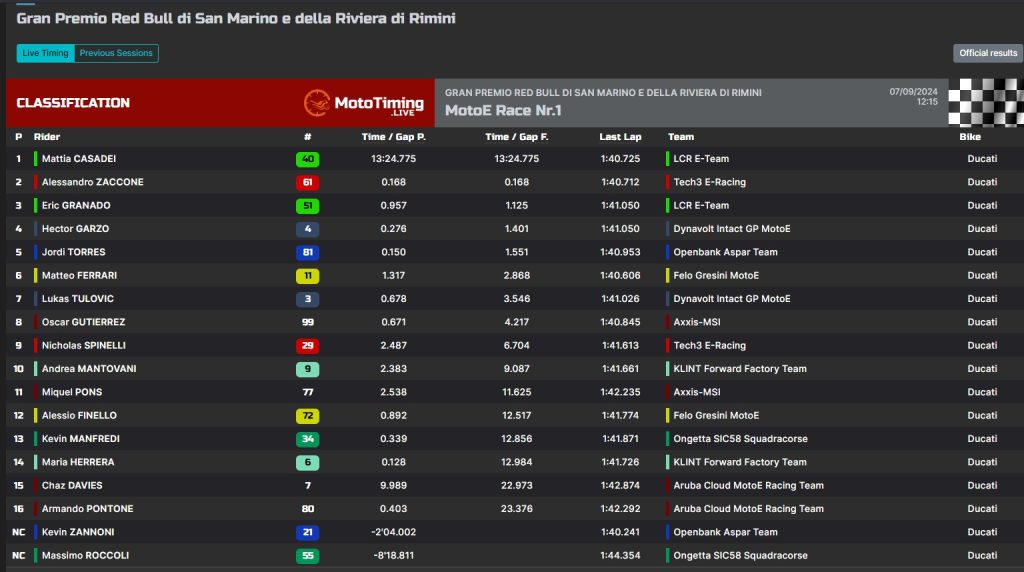
Task: Click number 80 for Pontone
Action: 308,509
